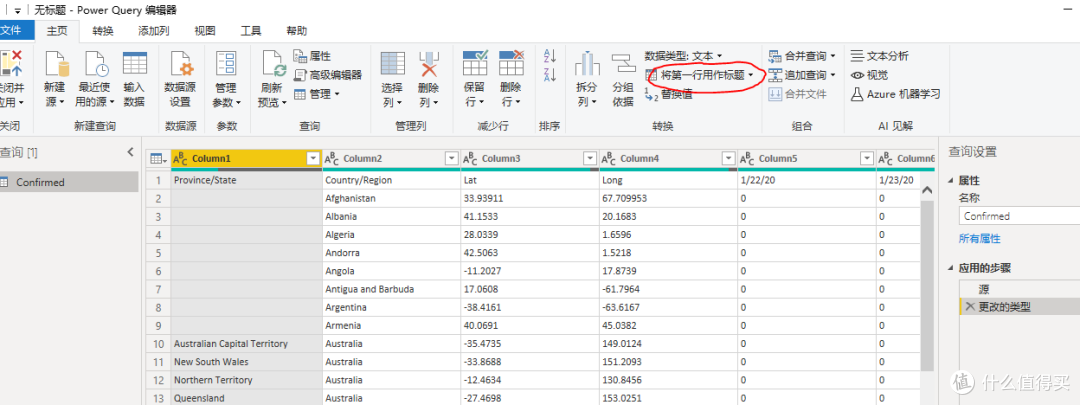This screenshot has height=405, width=1080.
Task: Collapse the 查询 queries pane
Action: tap(130, 152)
